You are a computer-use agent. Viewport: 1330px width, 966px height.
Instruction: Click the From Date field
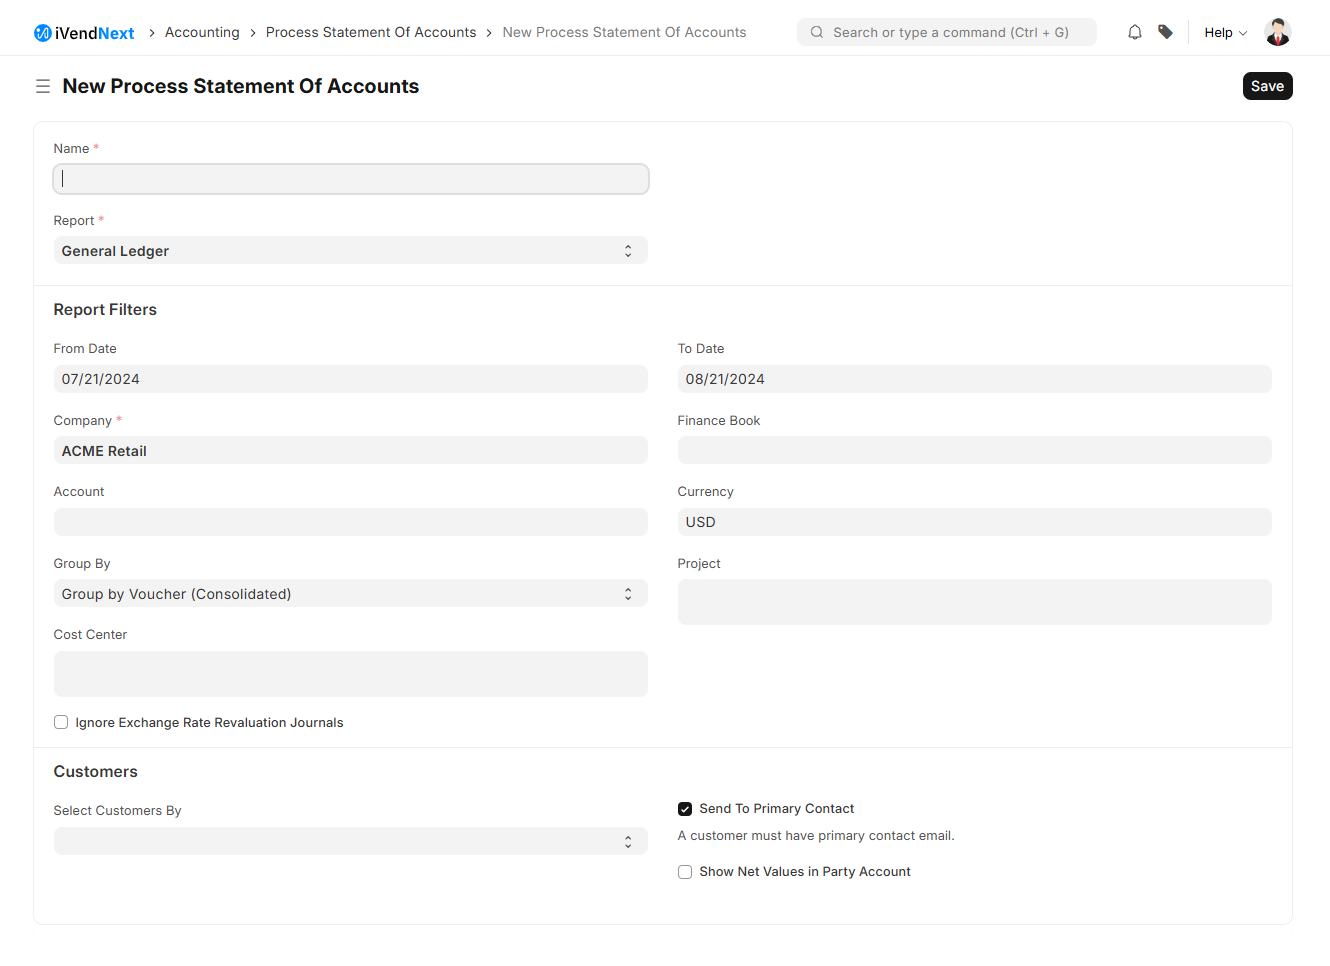[x=350, y=378]
